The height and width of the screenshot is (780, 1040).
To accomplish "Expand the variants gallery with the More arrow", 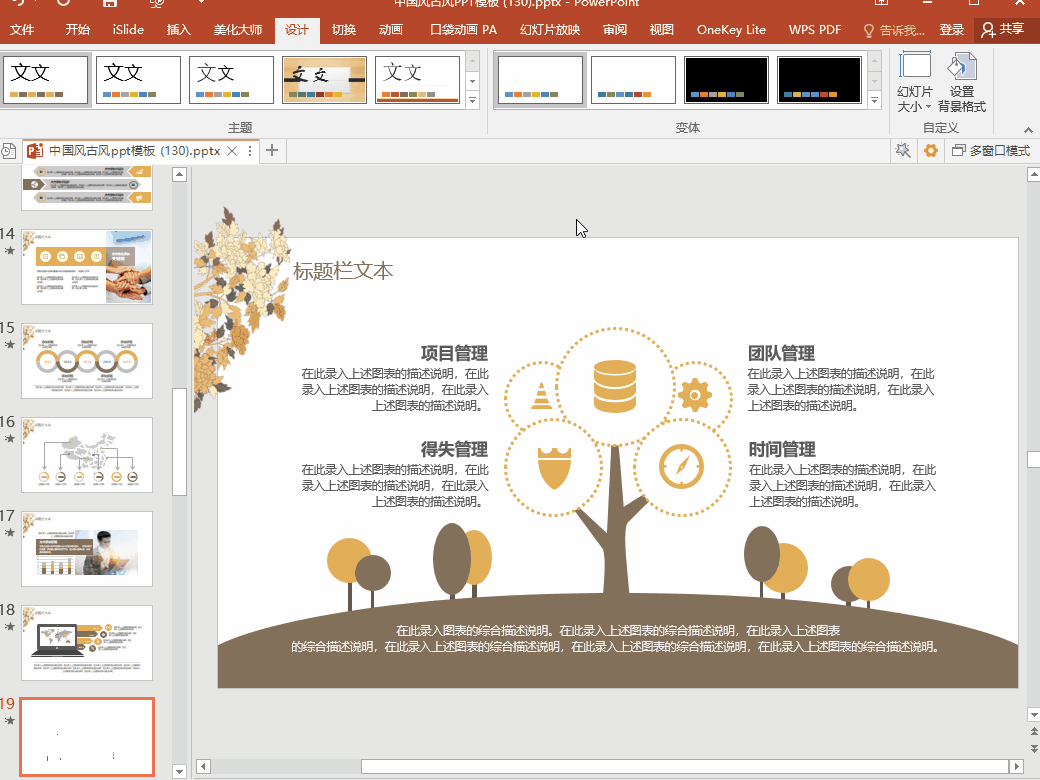I will click(x=875, y=100).
